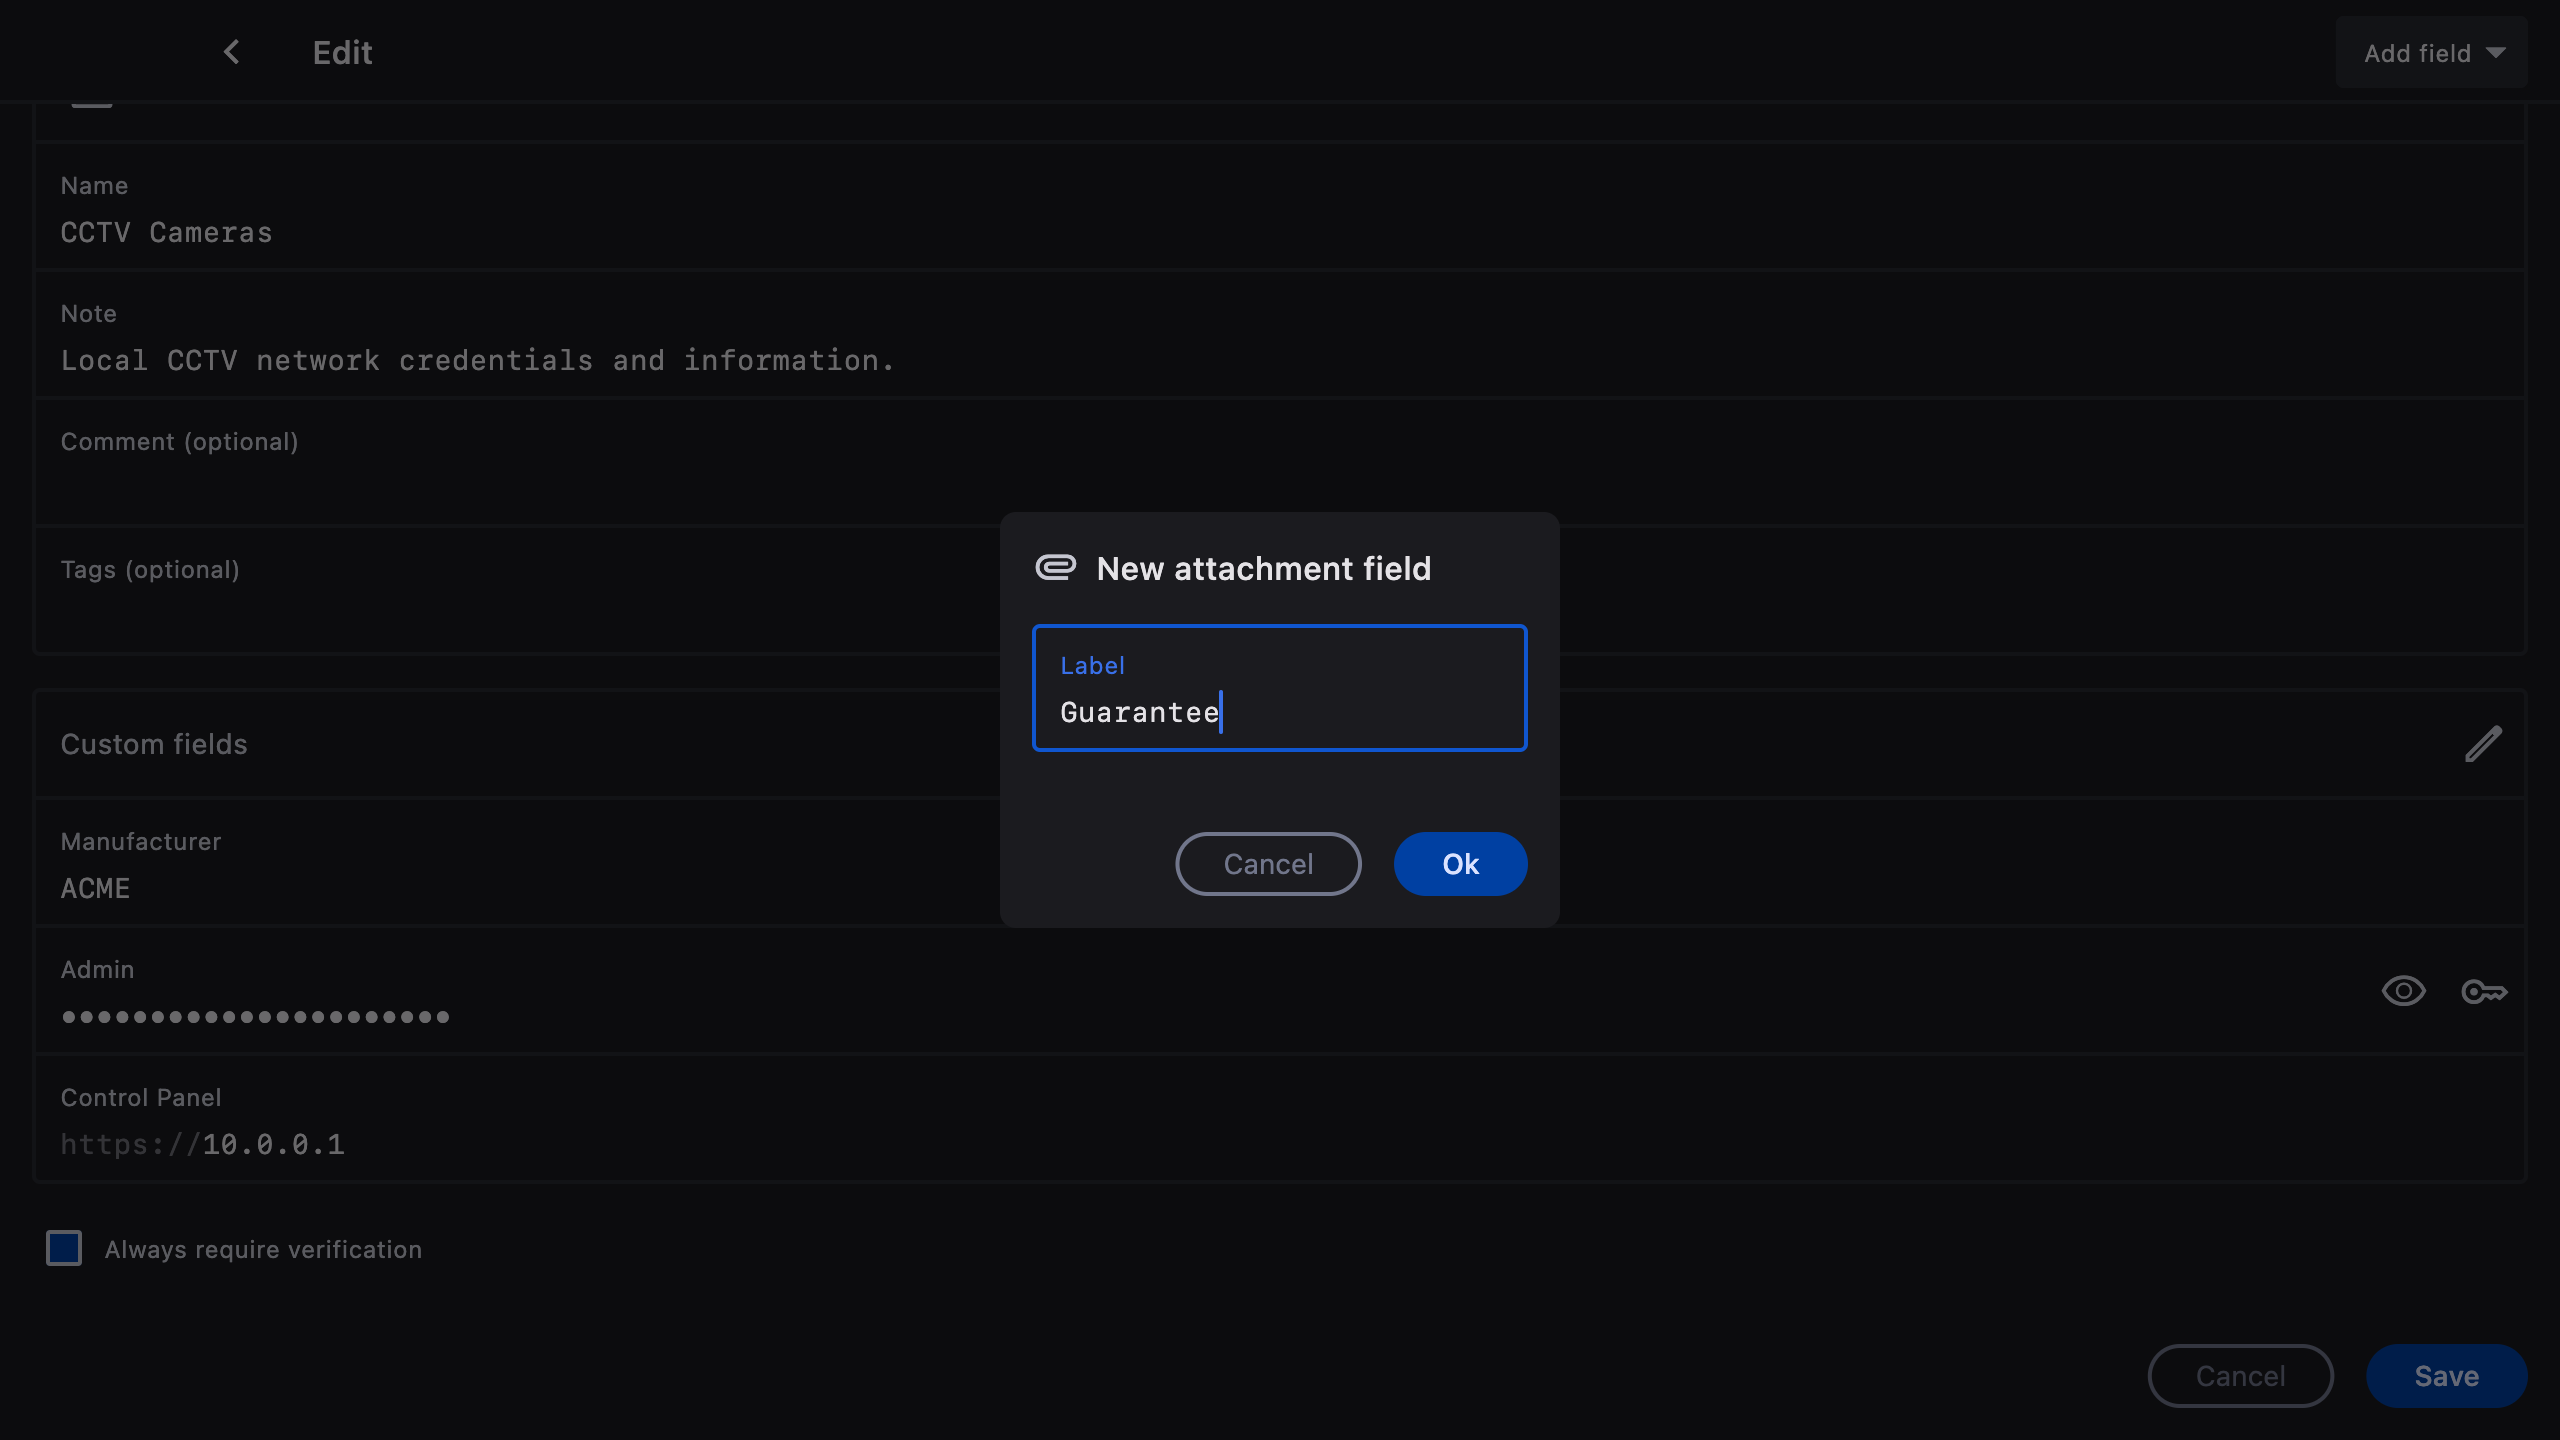Click the Tags (optional) field
Image resolution: width=2560 pixels, height=1440 pixels.
point(500,600)
